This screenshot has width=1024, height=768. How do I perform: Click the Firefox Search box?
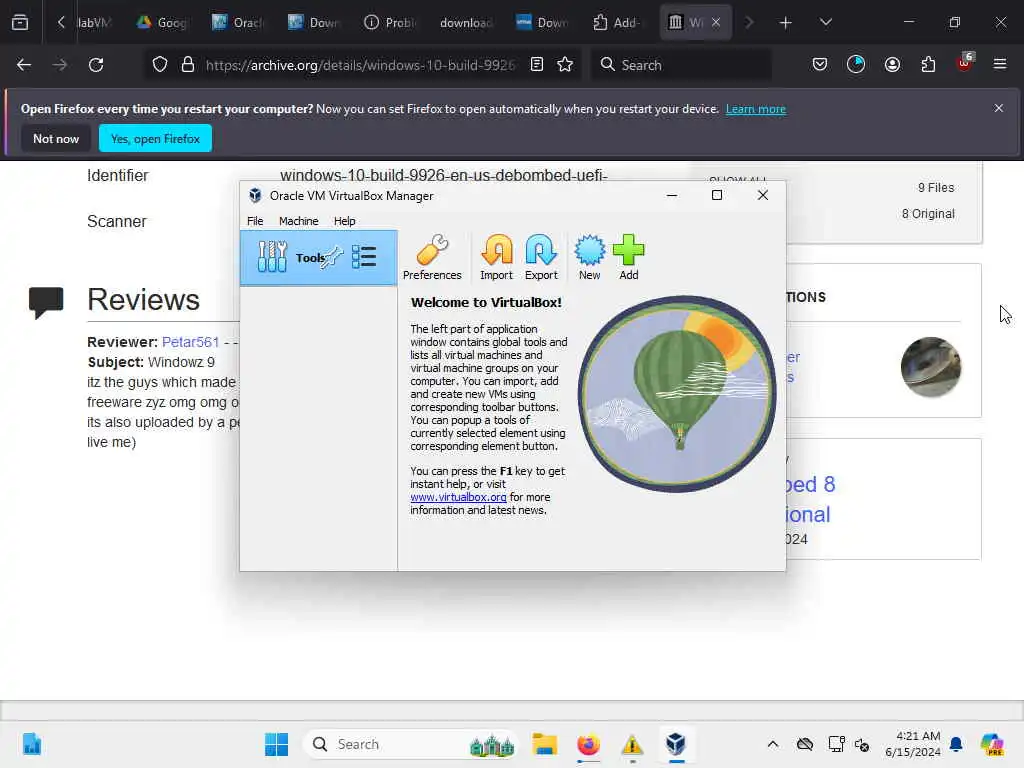681,65
